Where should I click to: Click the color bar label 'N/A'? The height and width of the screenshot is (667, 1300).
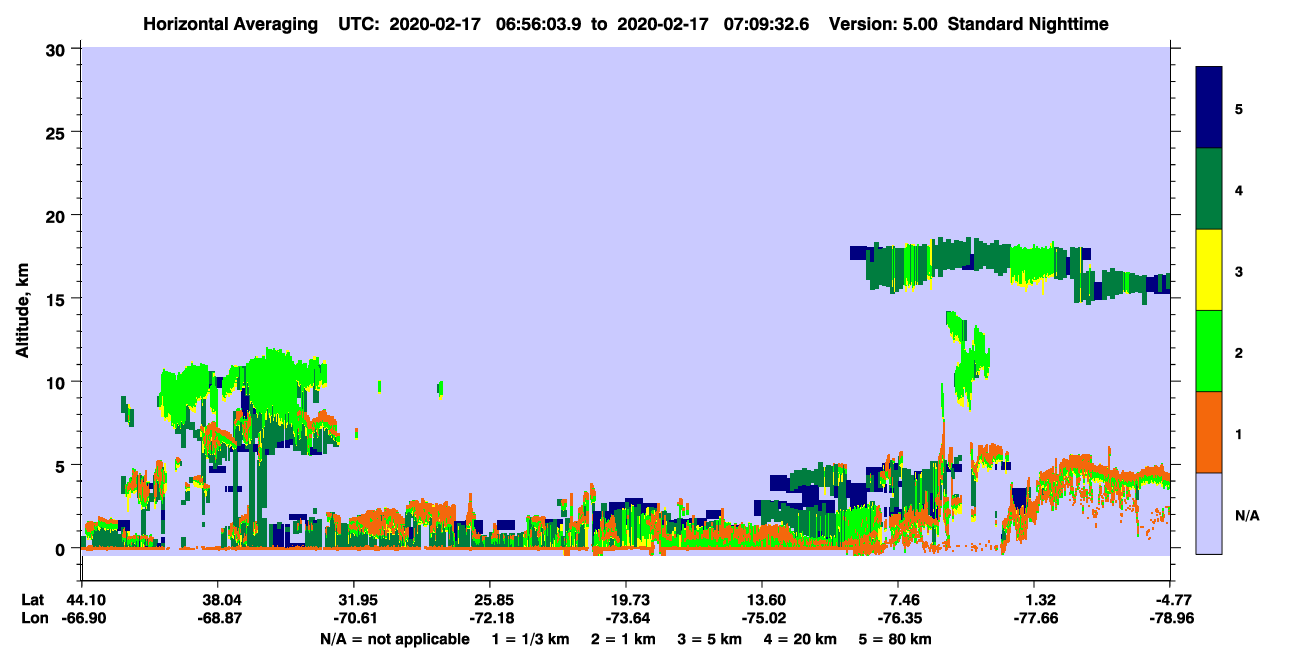tap(1247, 515)
